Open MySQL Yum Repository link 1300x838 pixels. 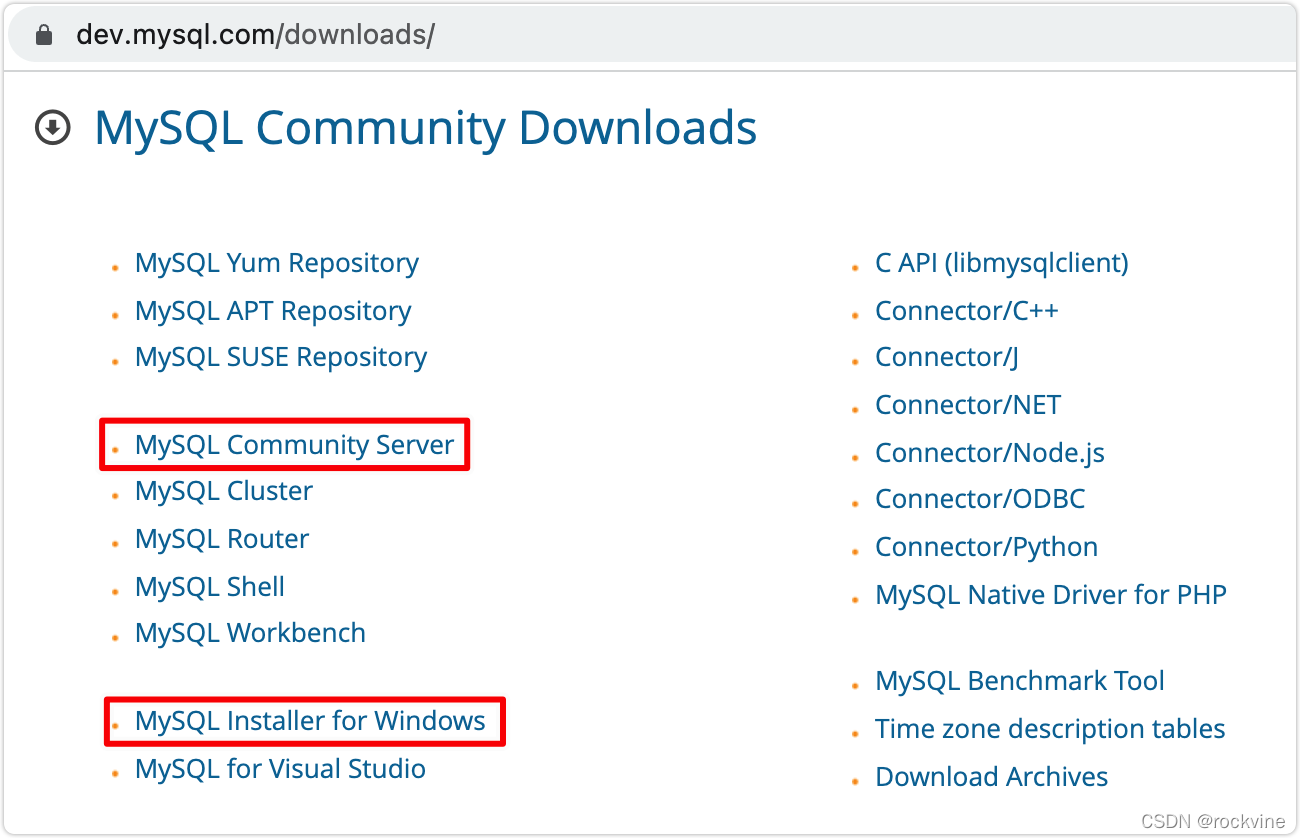click(277, 263)
